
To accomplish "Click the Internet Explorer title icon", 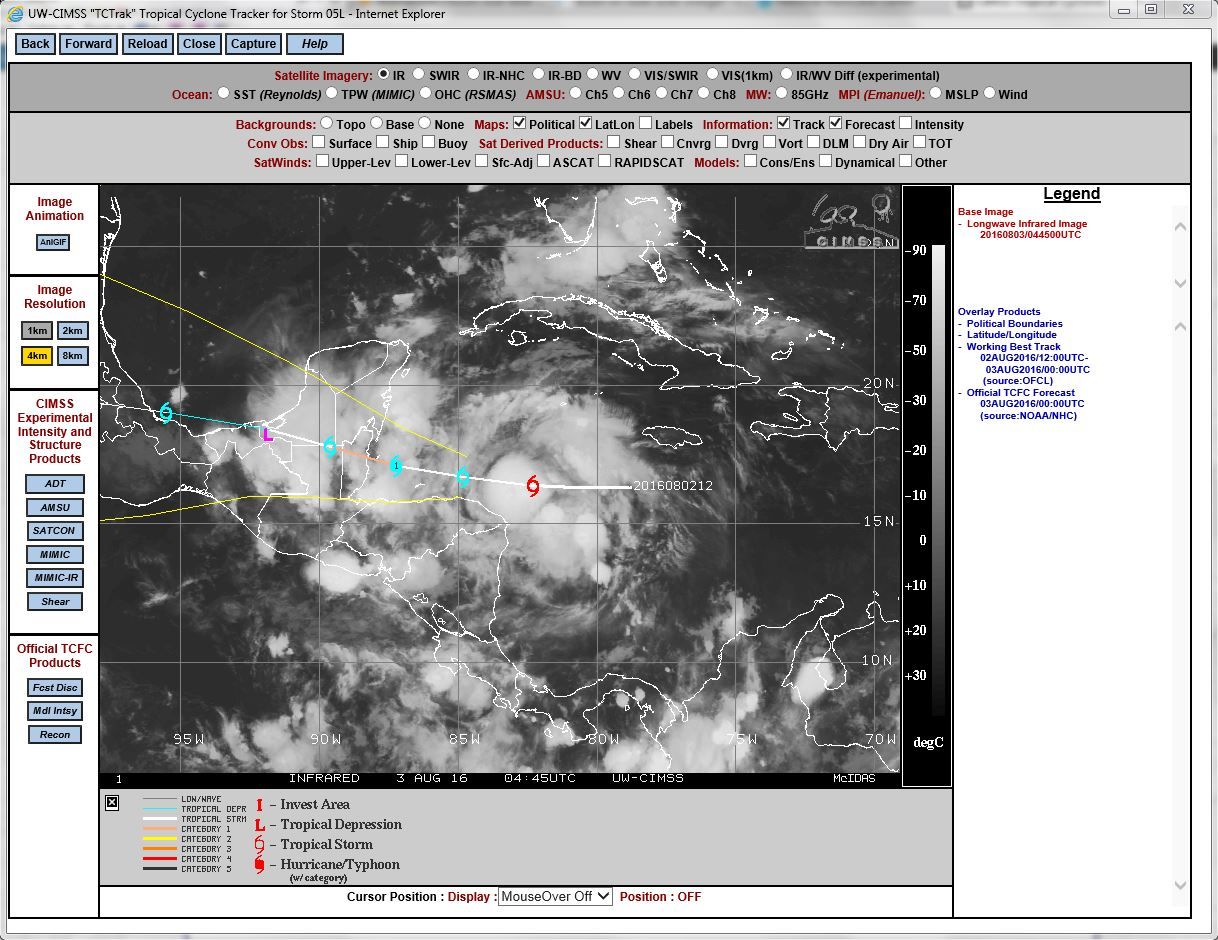I will click(x=15, y=14).
